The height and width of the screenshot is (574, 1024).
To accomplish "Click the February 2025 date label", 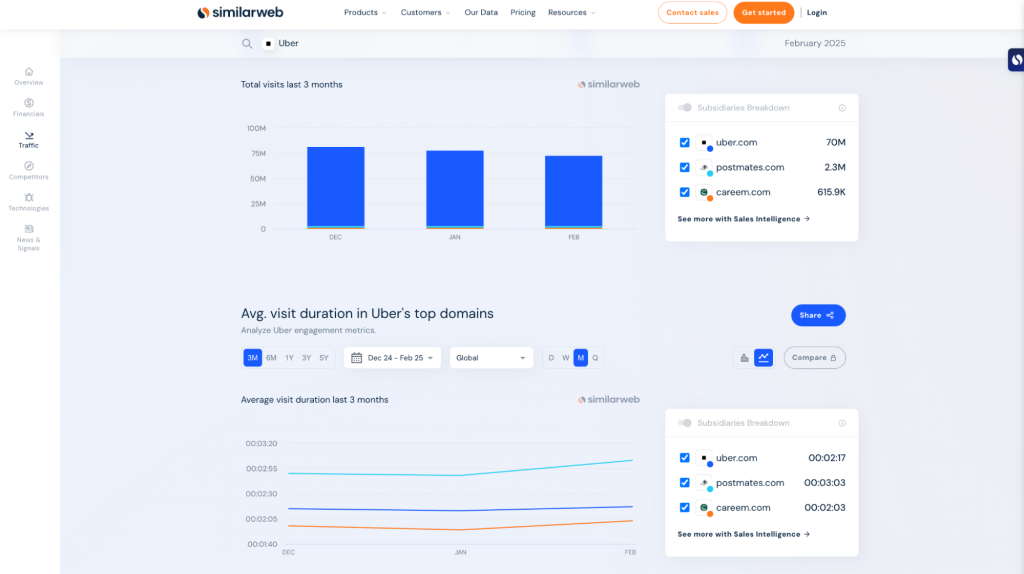I will (x=814, y=43).
